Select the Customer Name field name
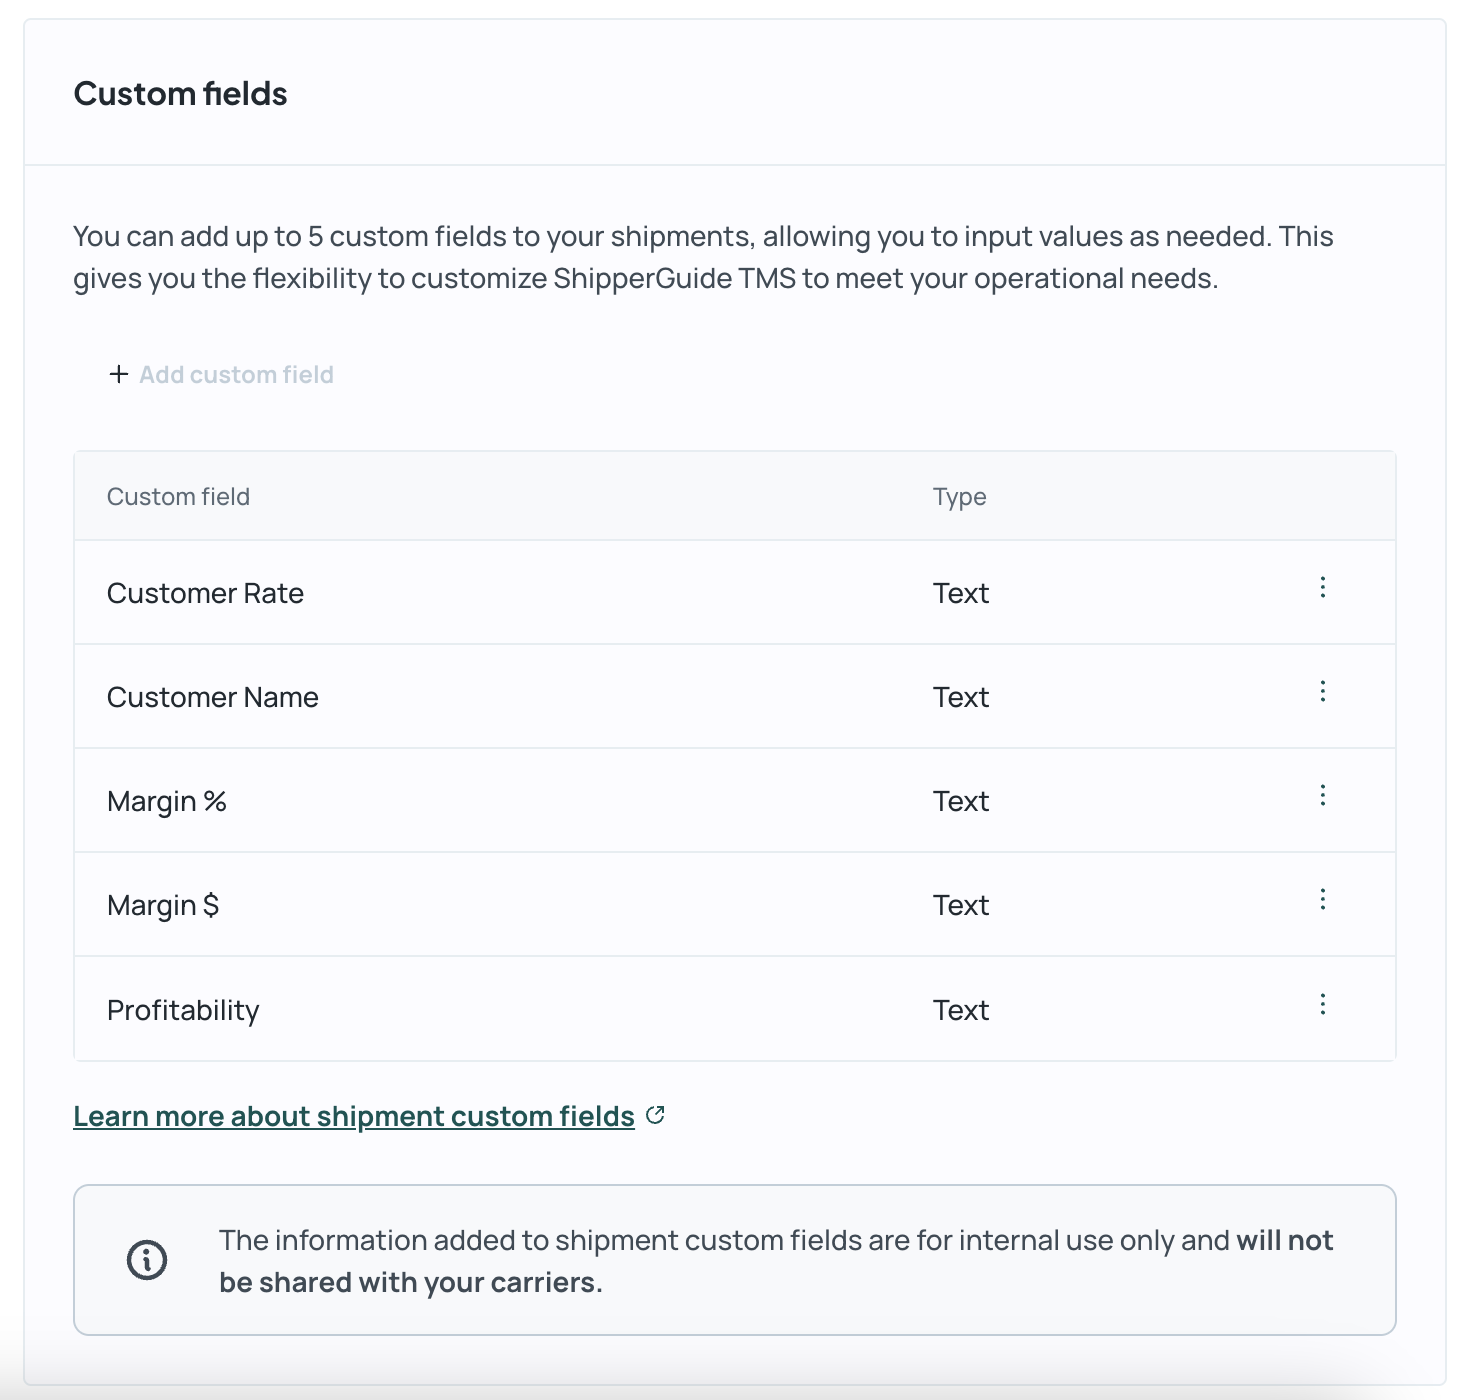Image resolution: width=1464 pixels, height=1400 pixels. [213, 697]
